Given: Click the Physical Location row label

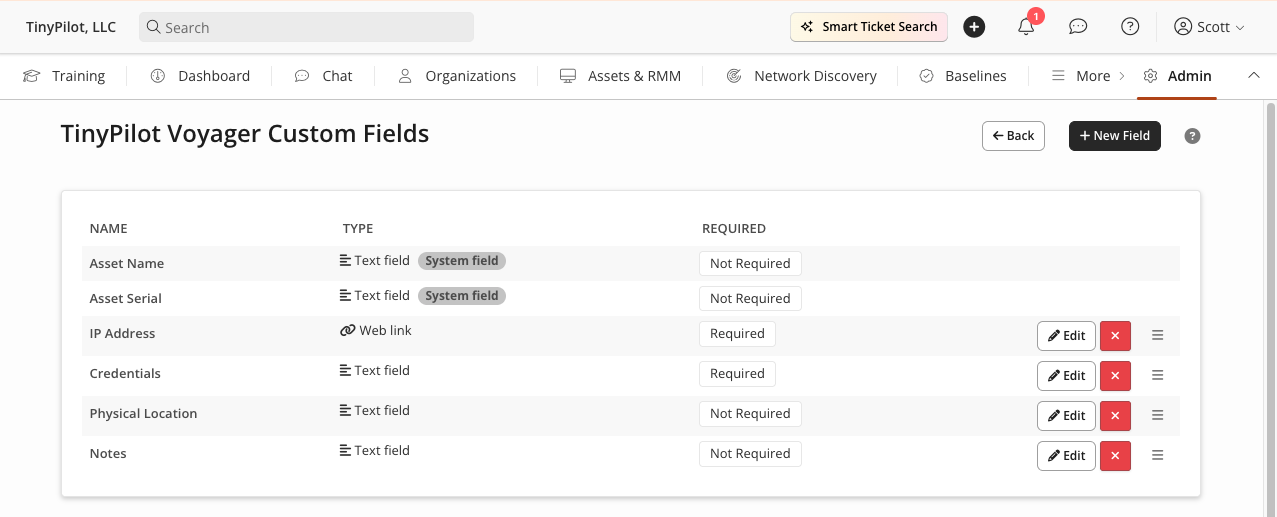Looking at the screenshot, I should [x=144, y=414].
